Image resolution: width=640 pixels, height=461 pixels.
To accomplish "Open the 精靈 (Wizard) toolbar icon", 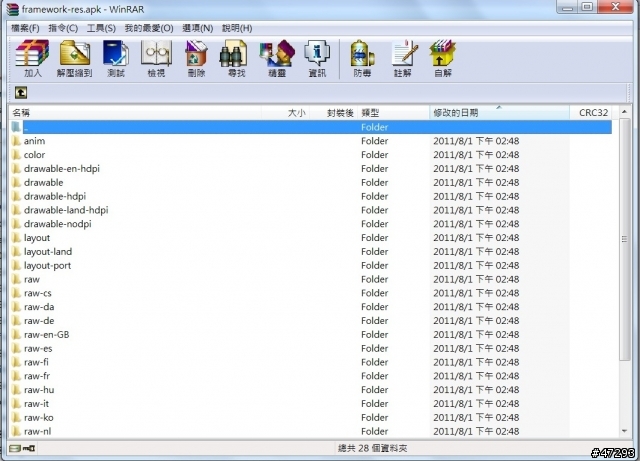I will [277, 58].
